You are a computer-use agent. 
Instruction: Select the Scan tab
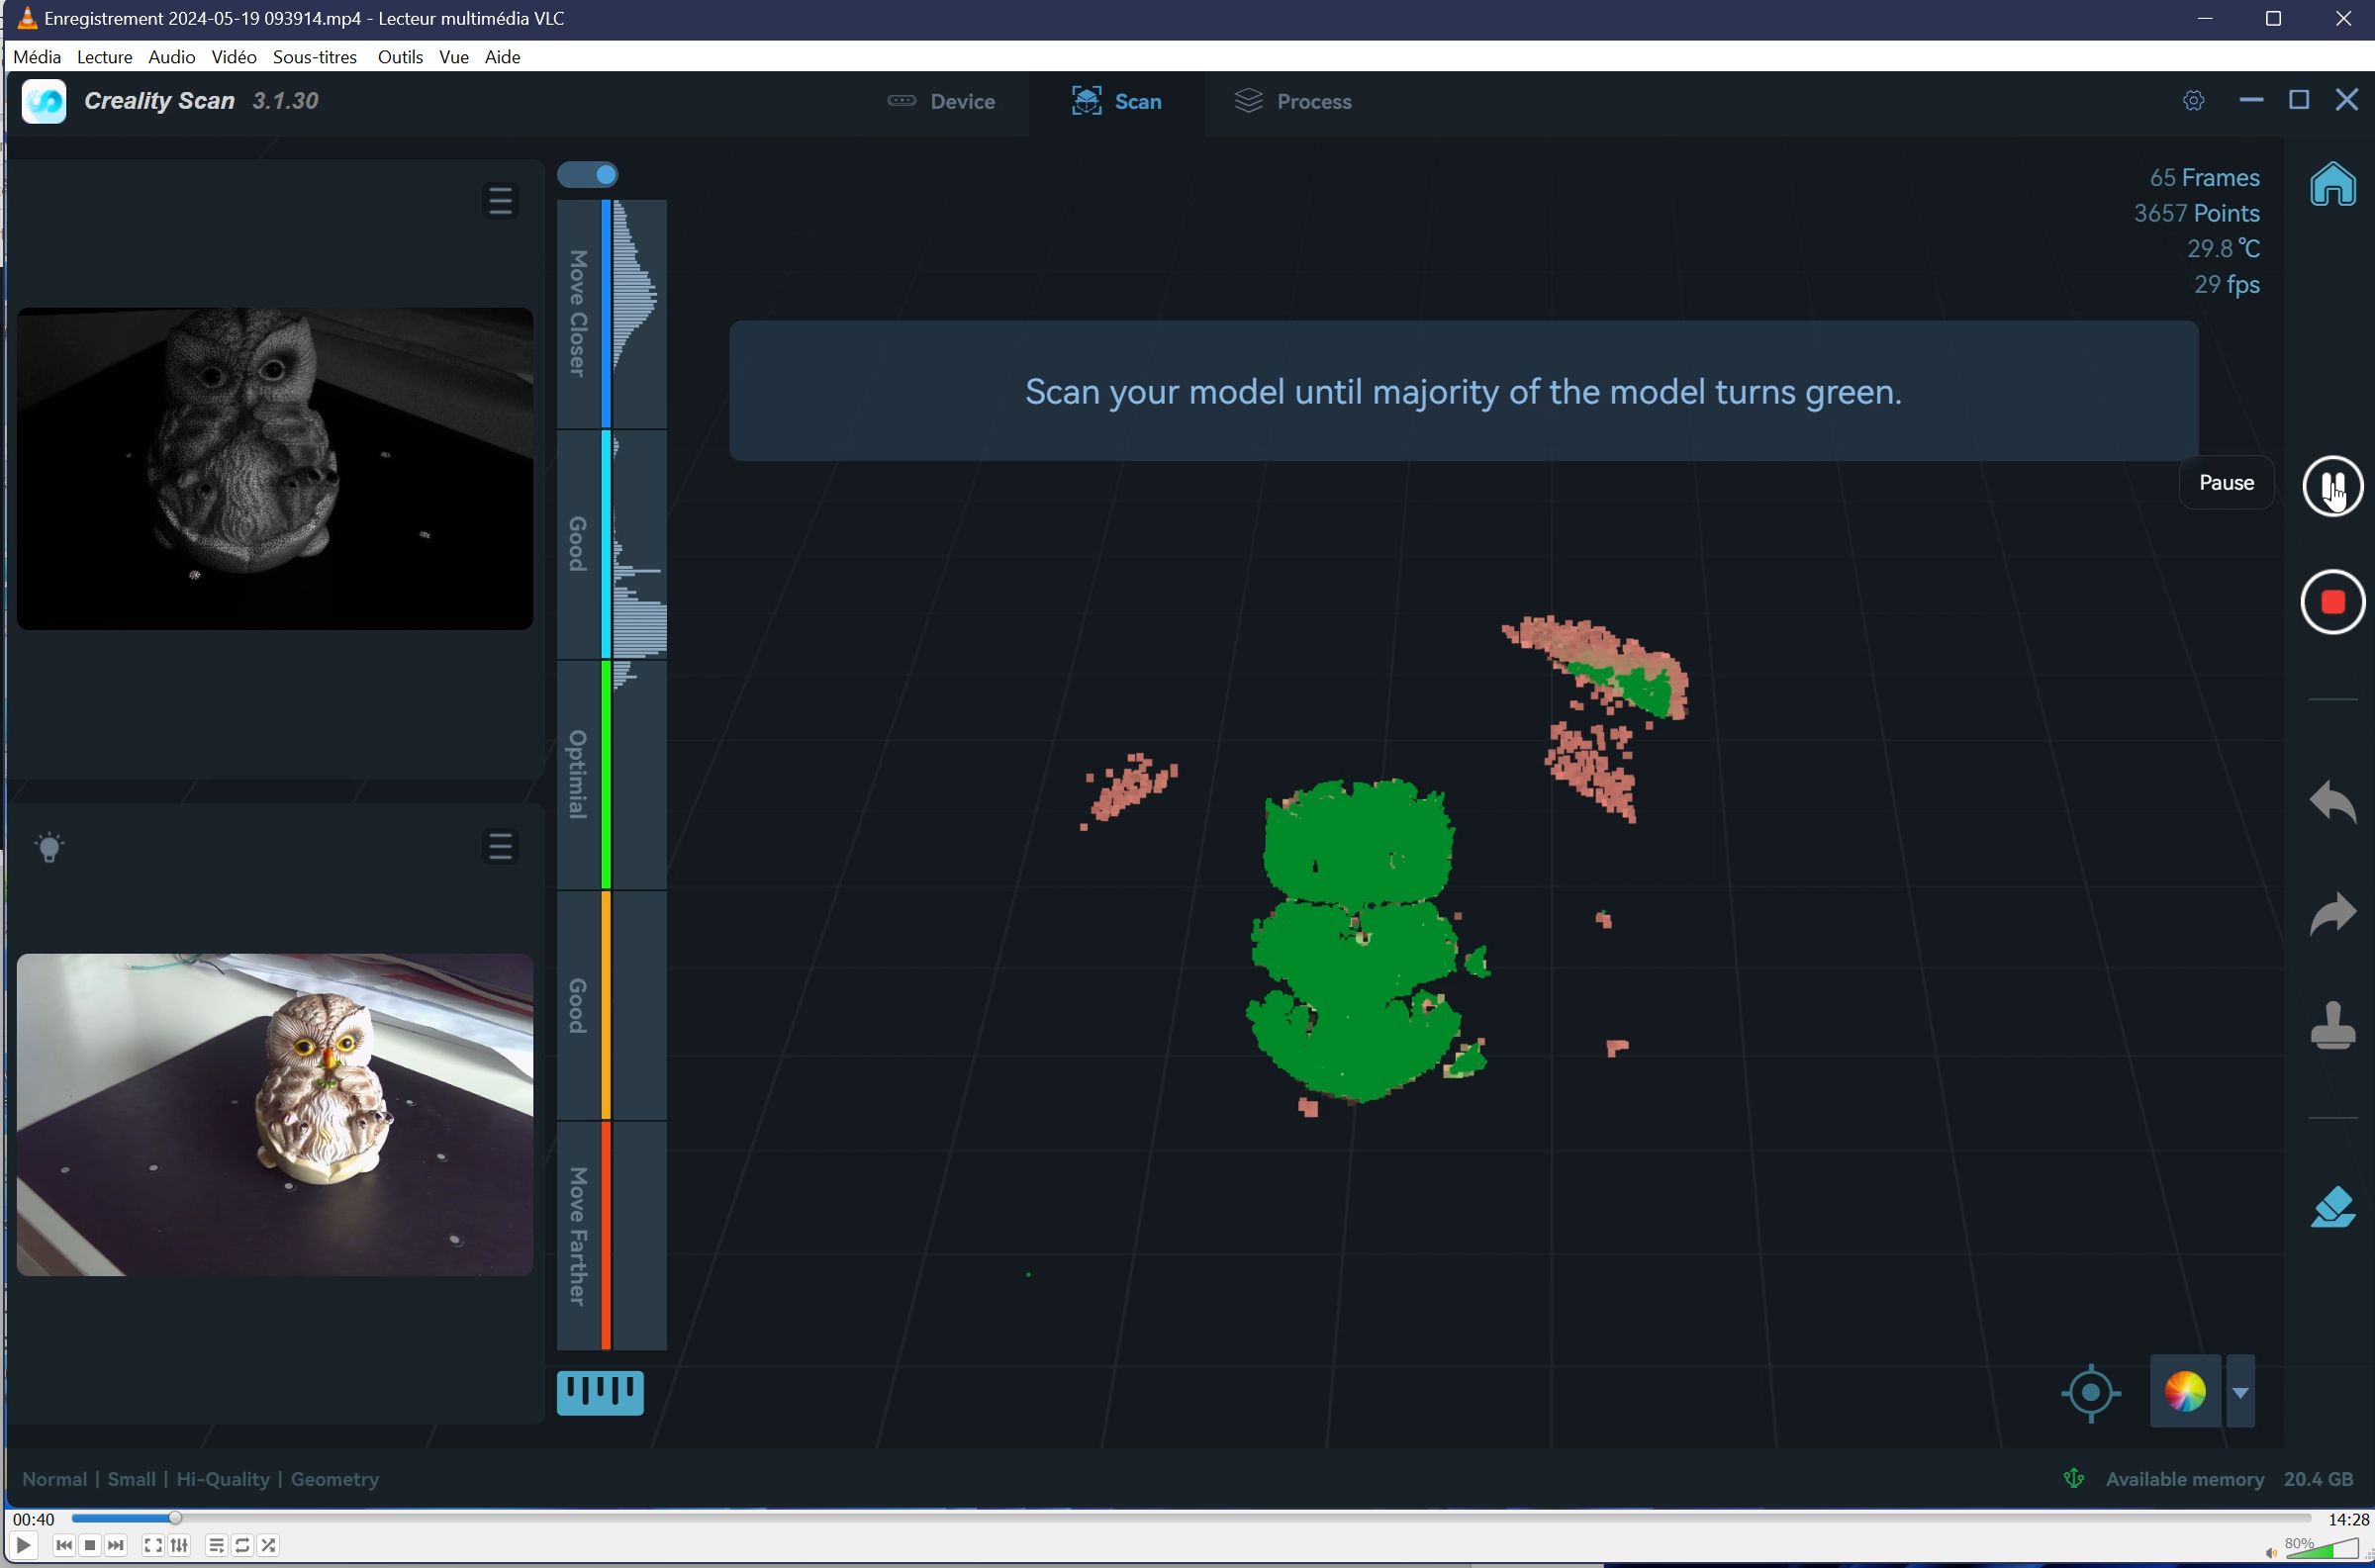pos(1116,101)
